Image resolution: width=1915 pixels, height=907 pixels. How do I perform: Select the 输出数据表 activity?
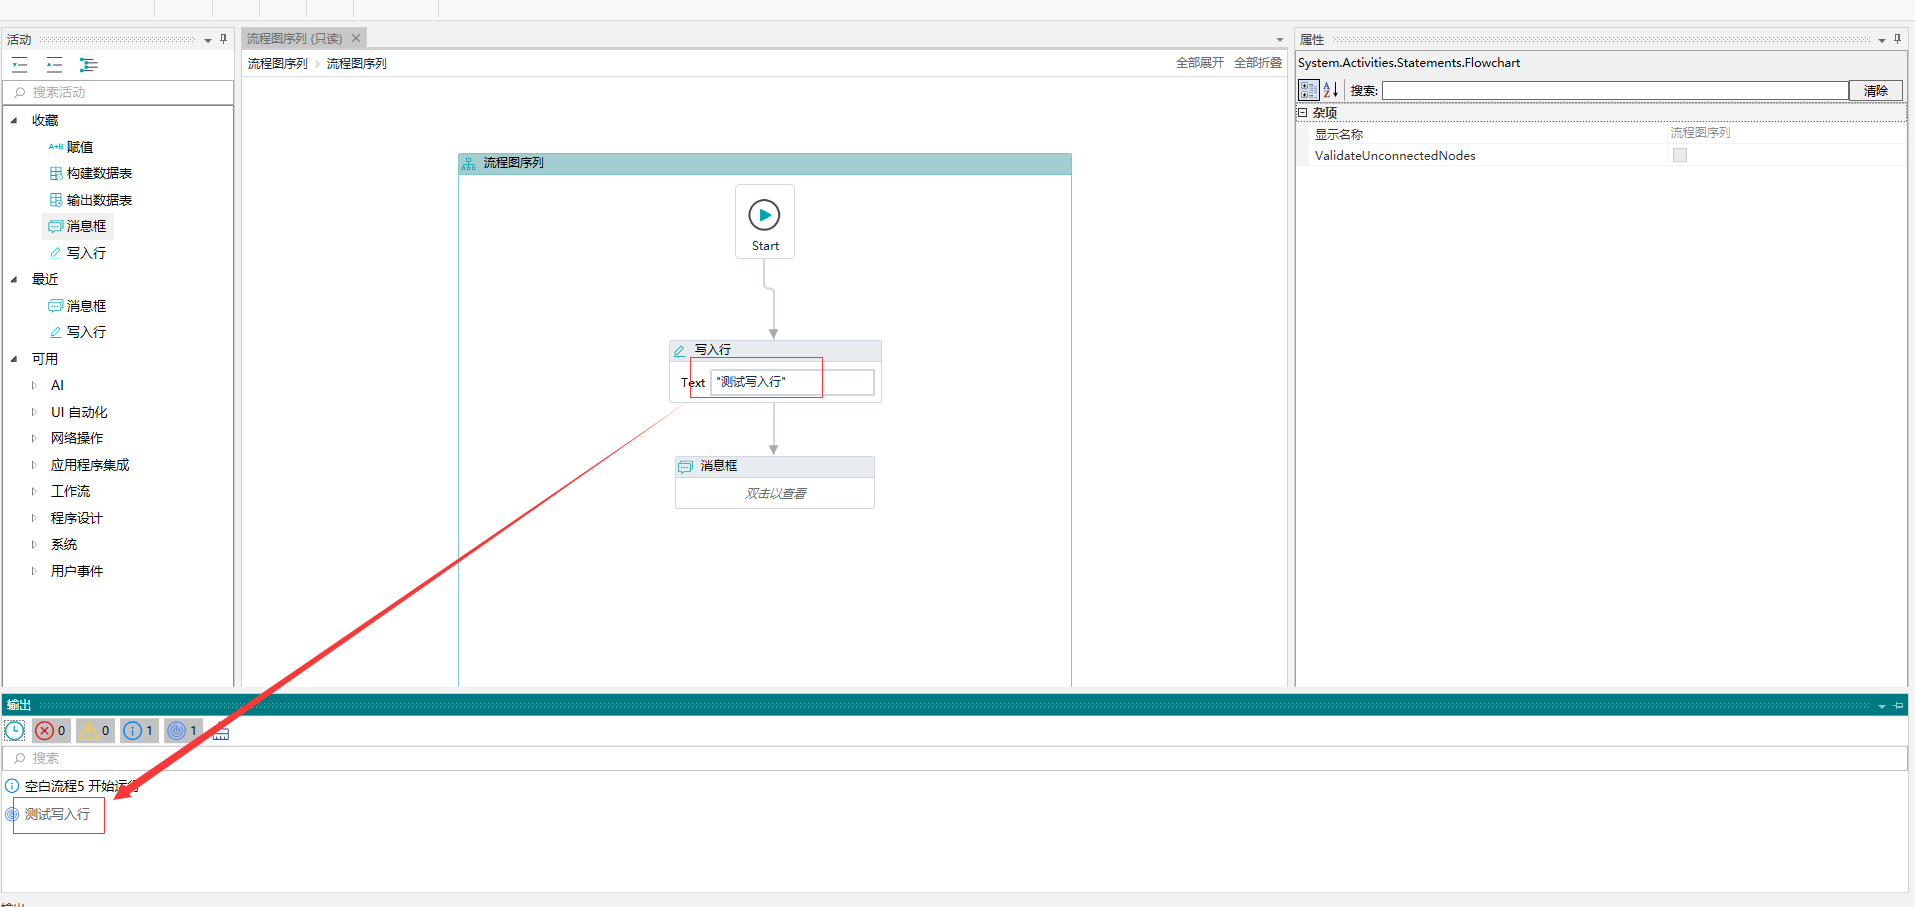point(91,200)
